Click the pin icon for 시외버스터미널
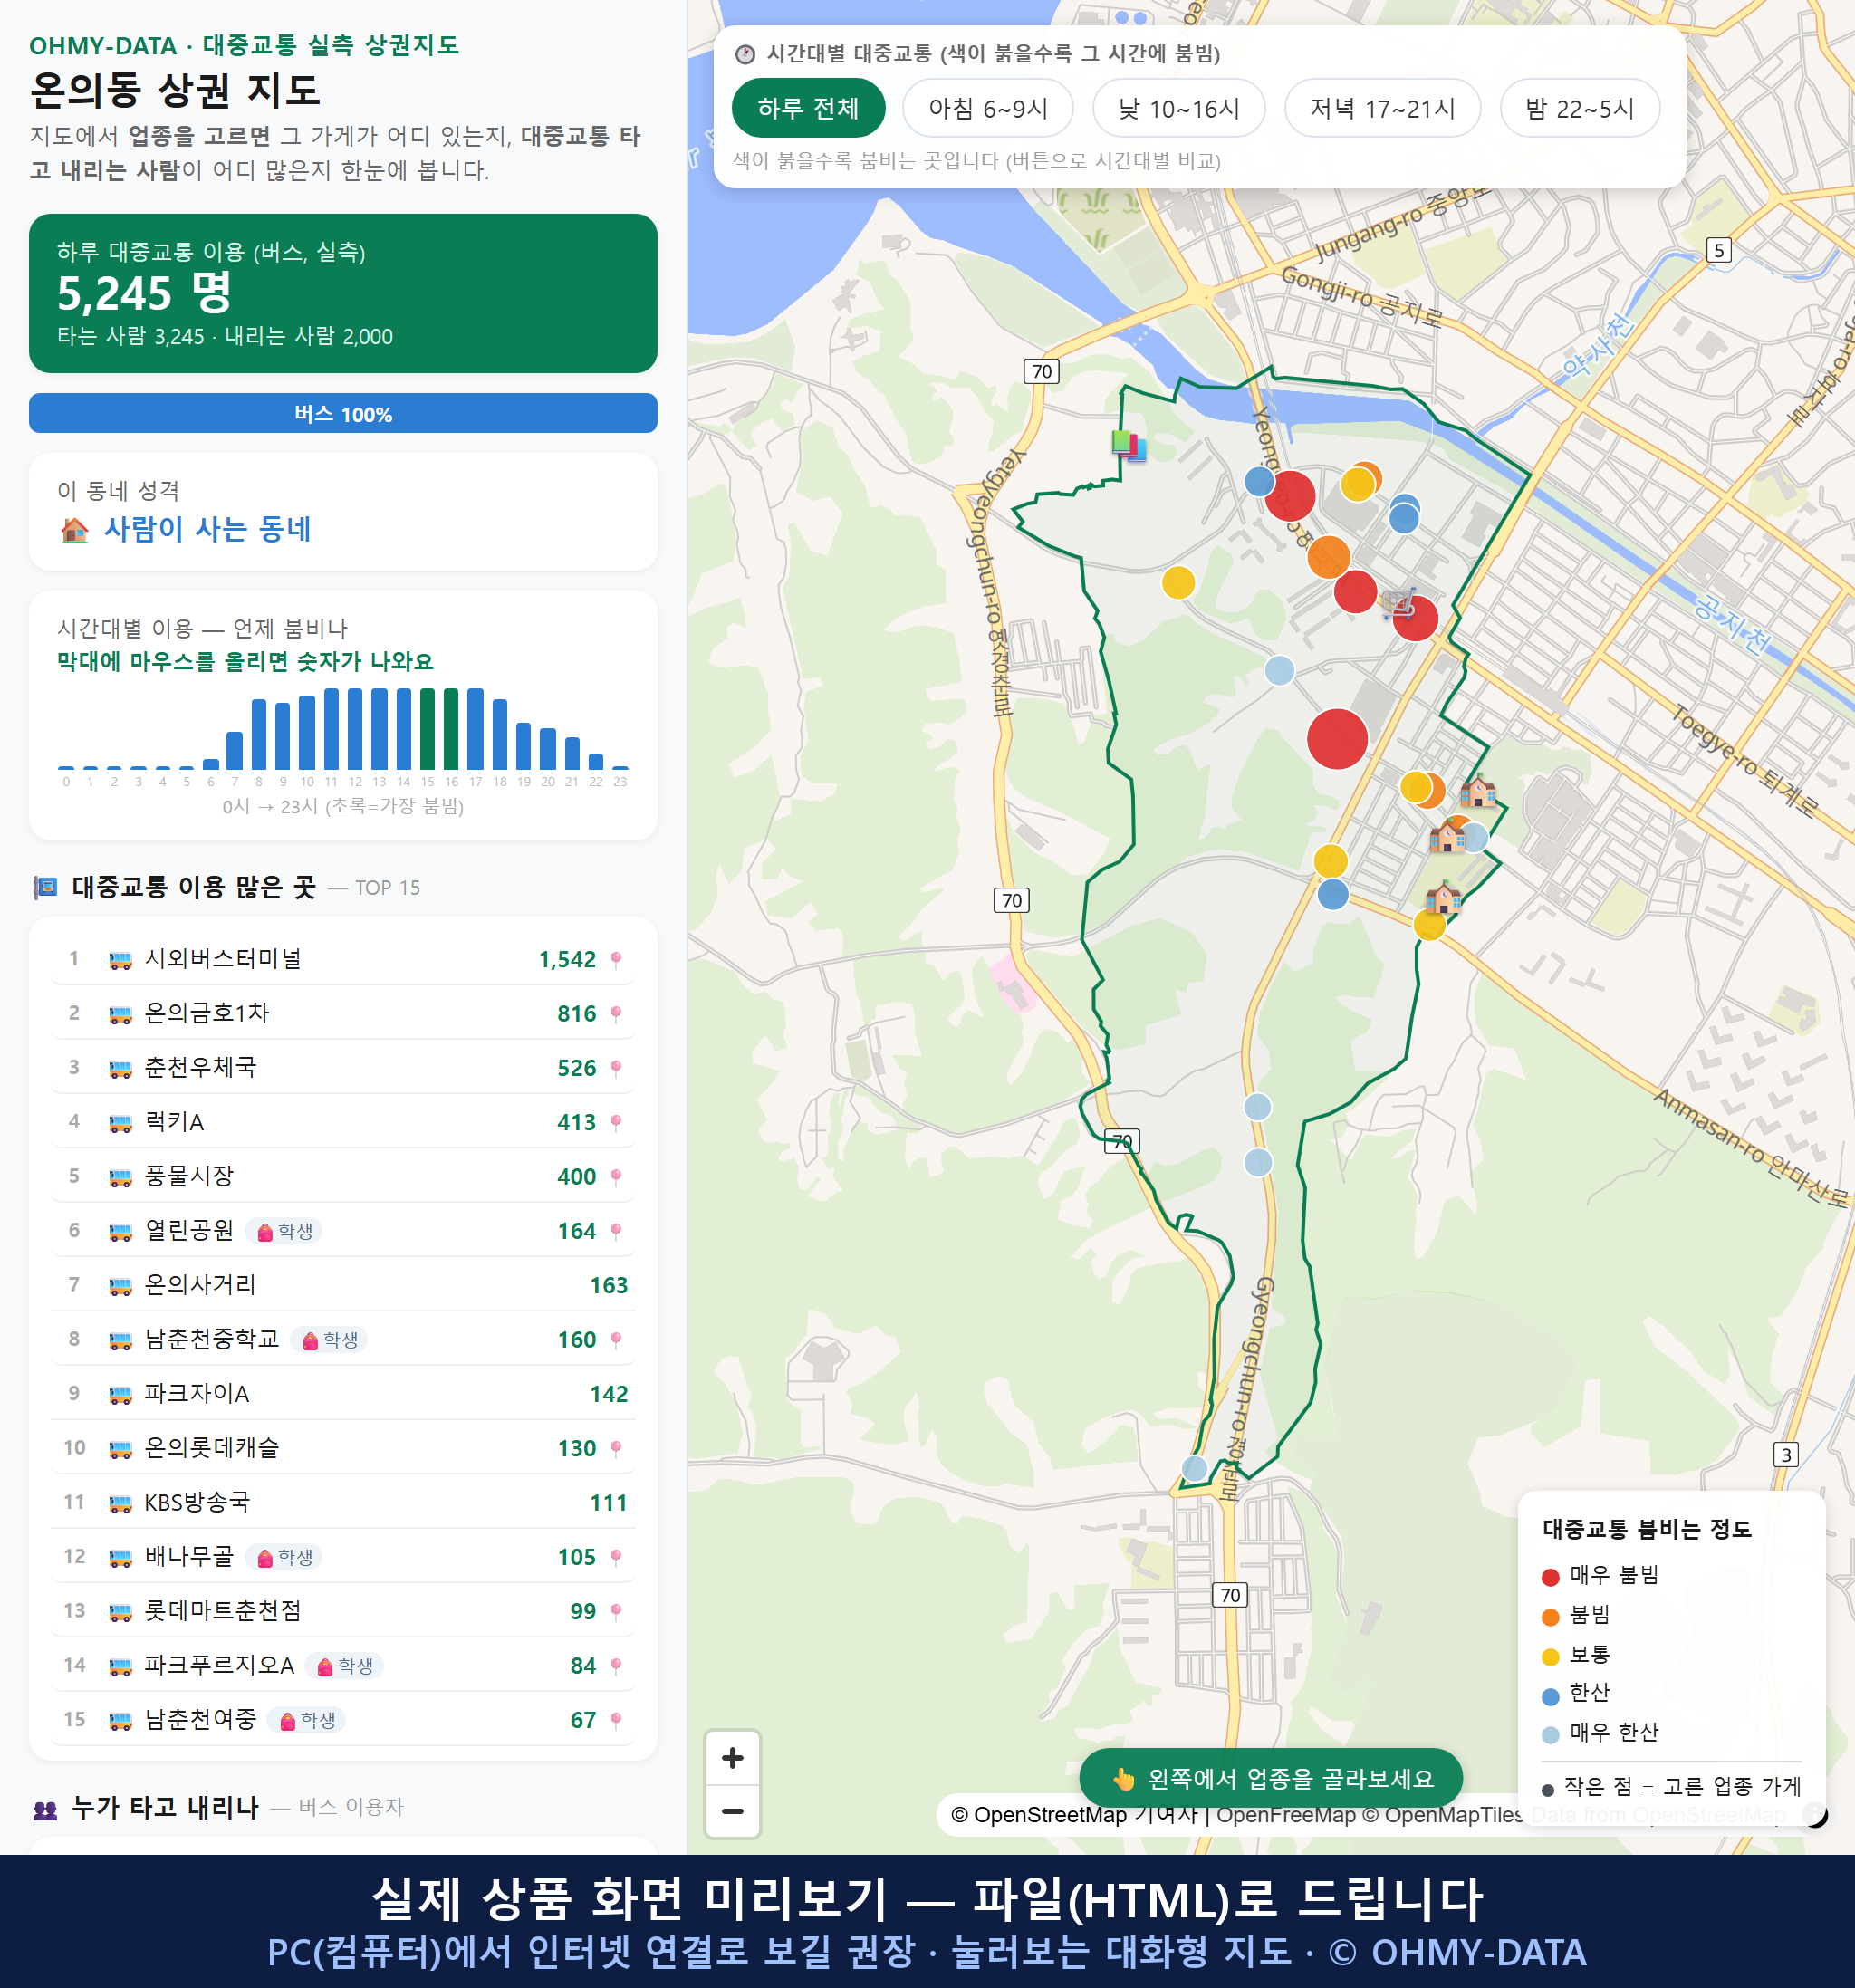1855x1988 pixels. (616, 960)
